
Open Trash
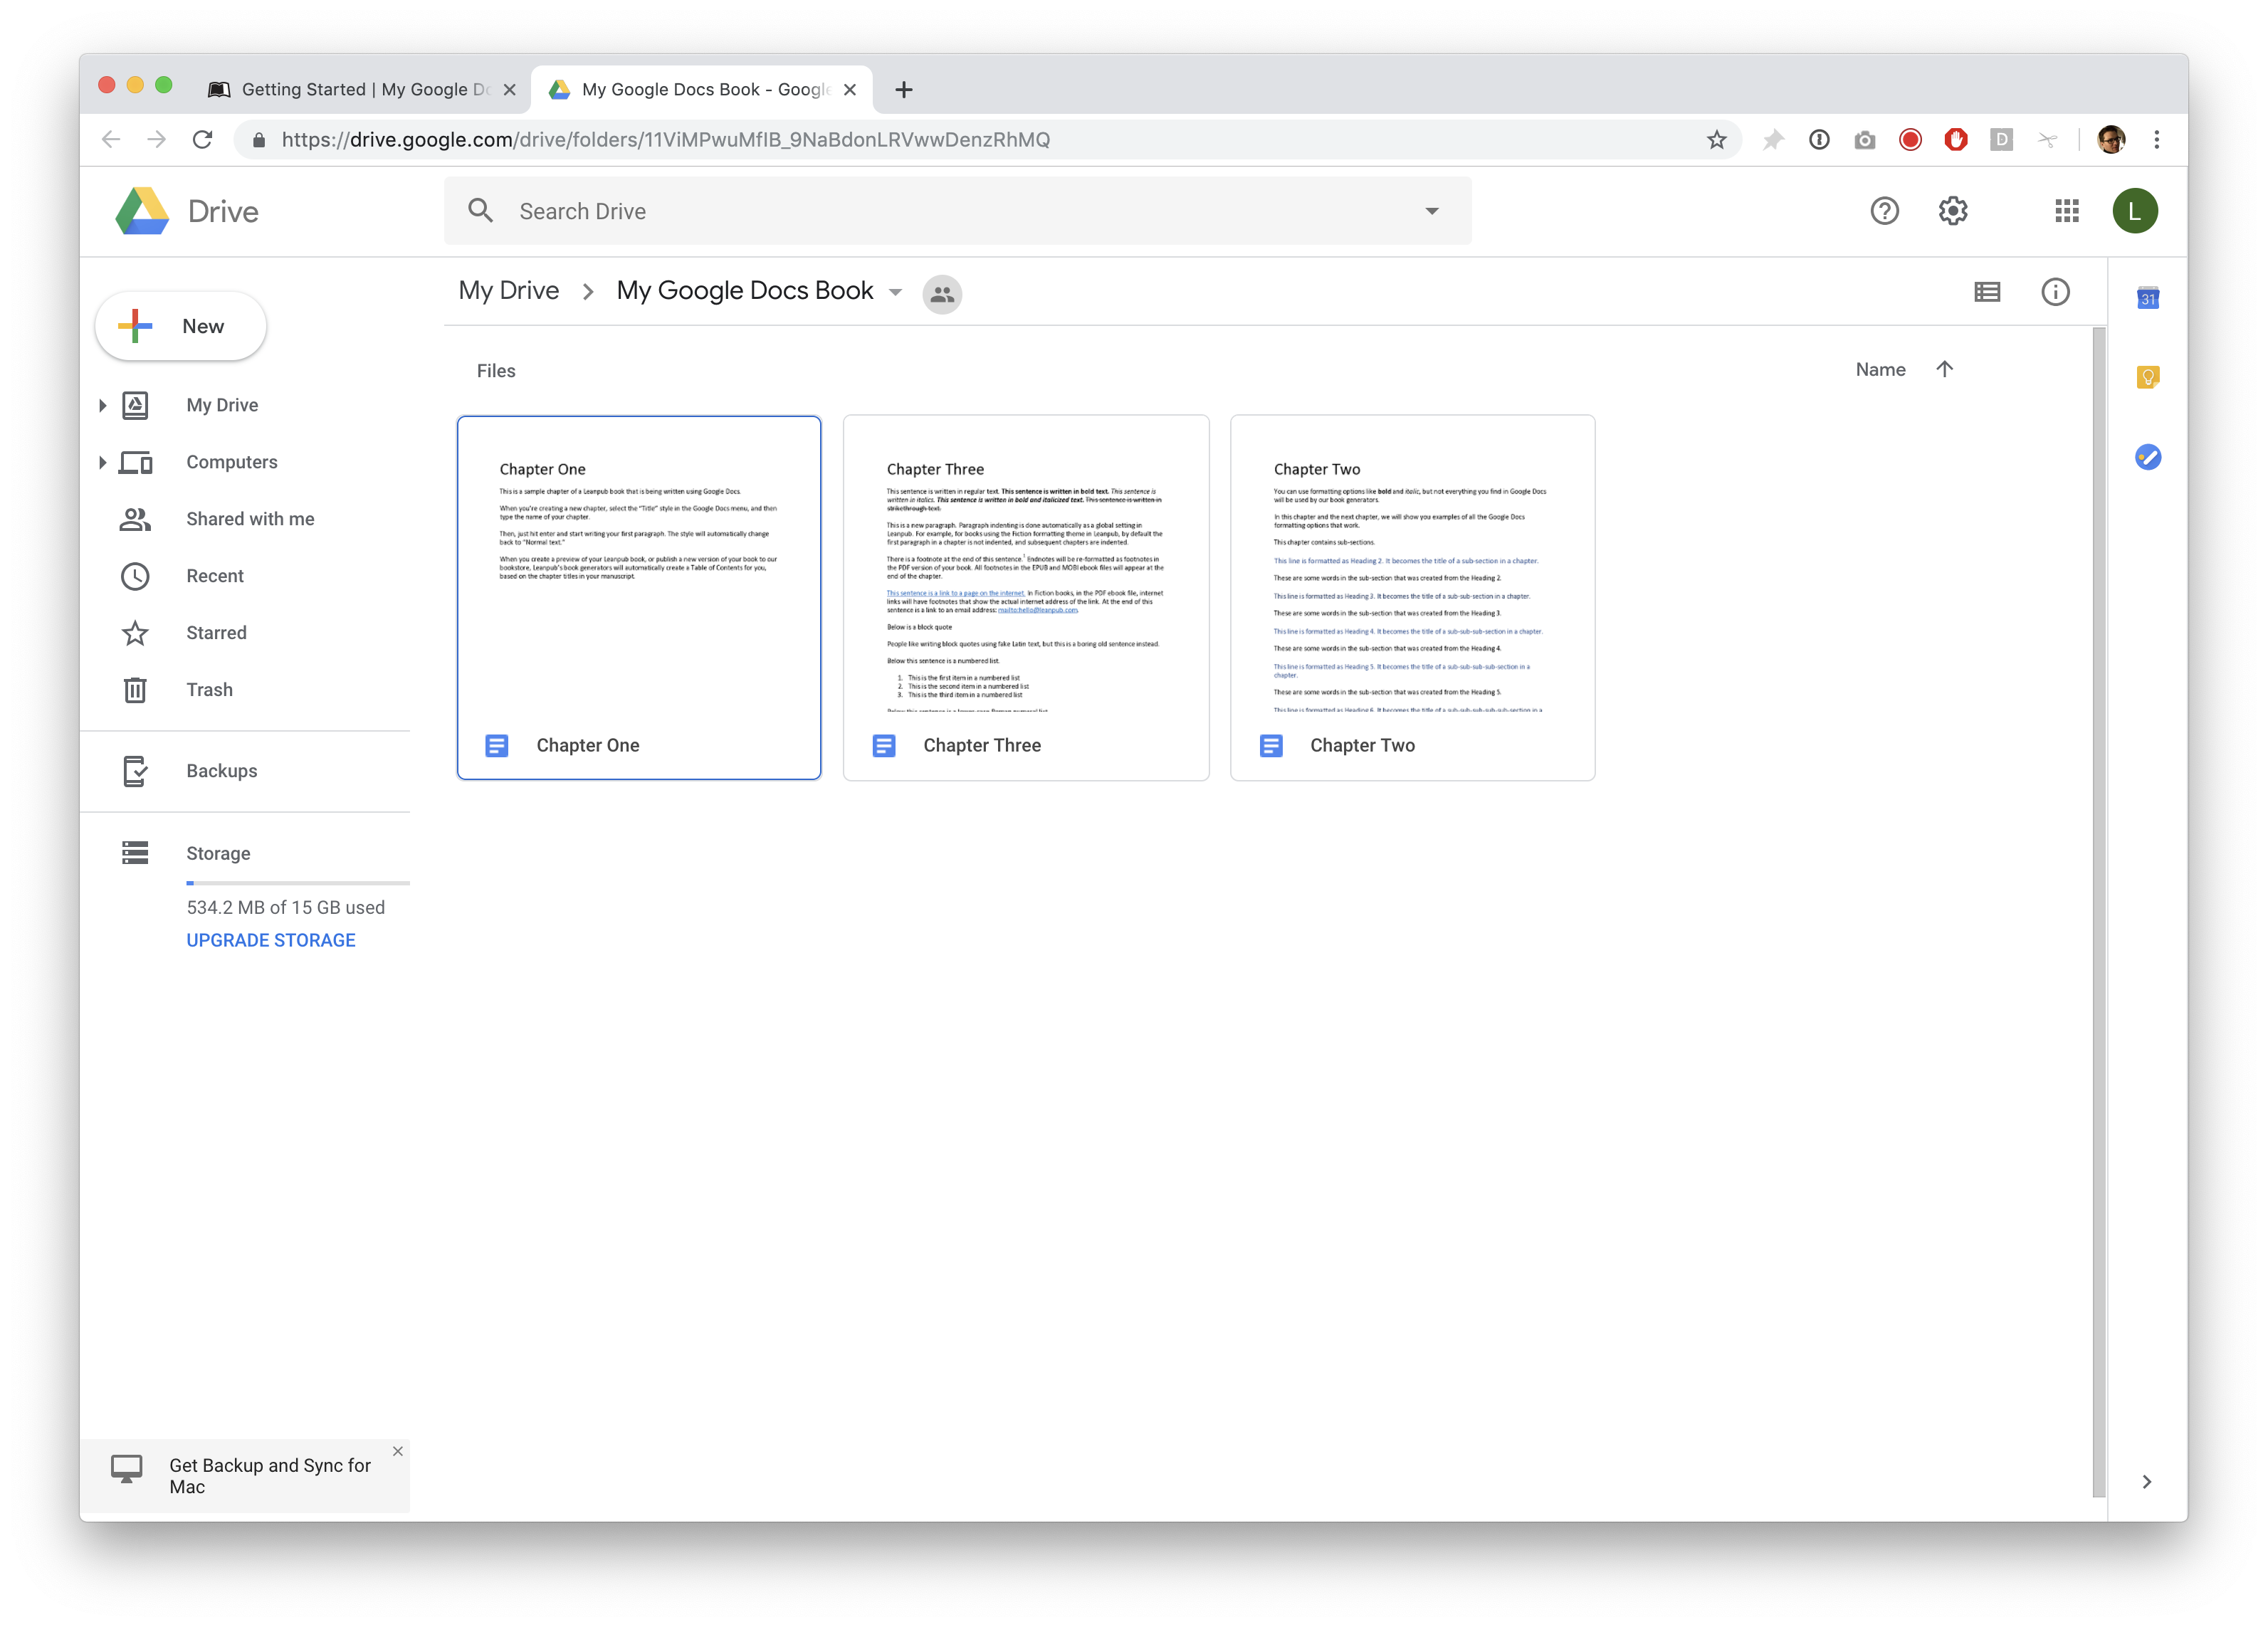coord(209,690)
